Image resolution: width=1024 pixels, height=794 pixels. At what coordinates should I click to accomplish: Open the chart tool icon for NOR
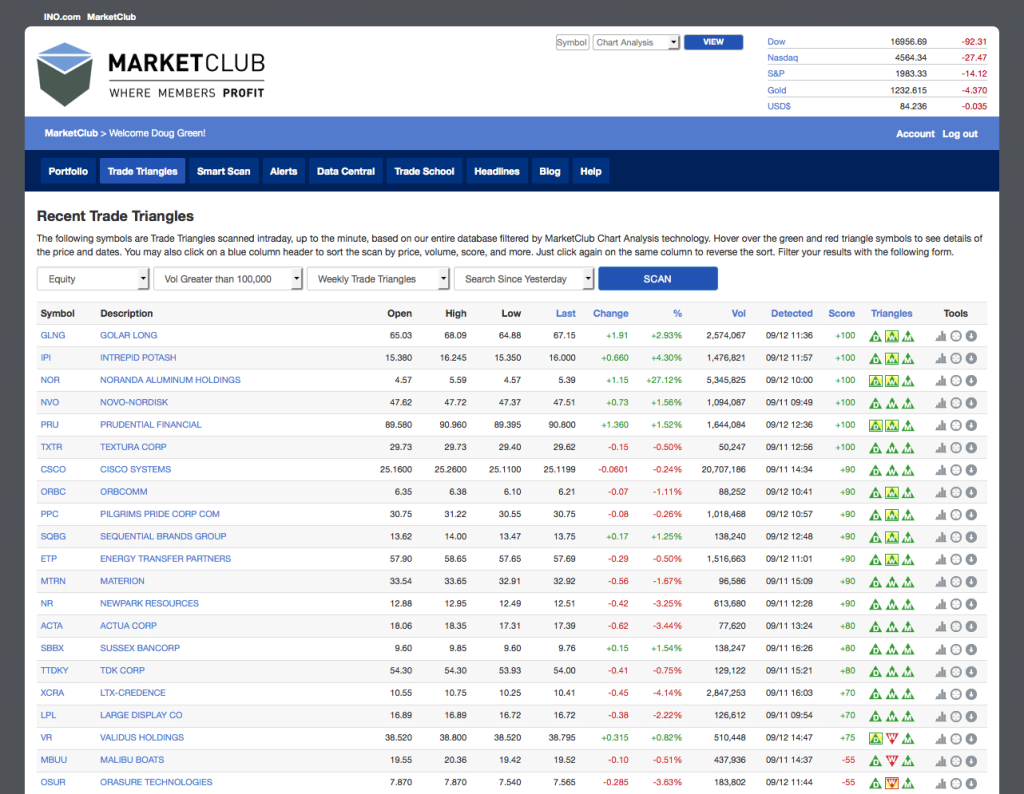(x=940, y=380)
